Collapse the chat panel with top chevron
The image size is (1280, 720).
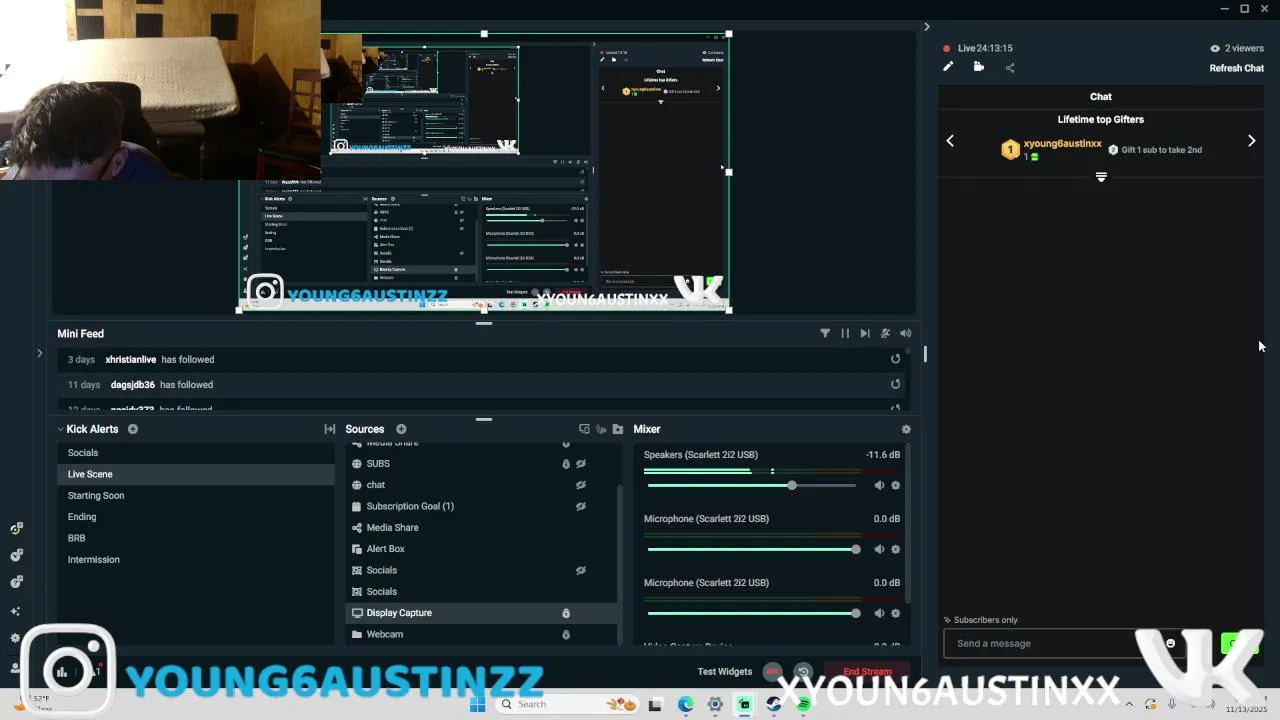click(926, 27)
